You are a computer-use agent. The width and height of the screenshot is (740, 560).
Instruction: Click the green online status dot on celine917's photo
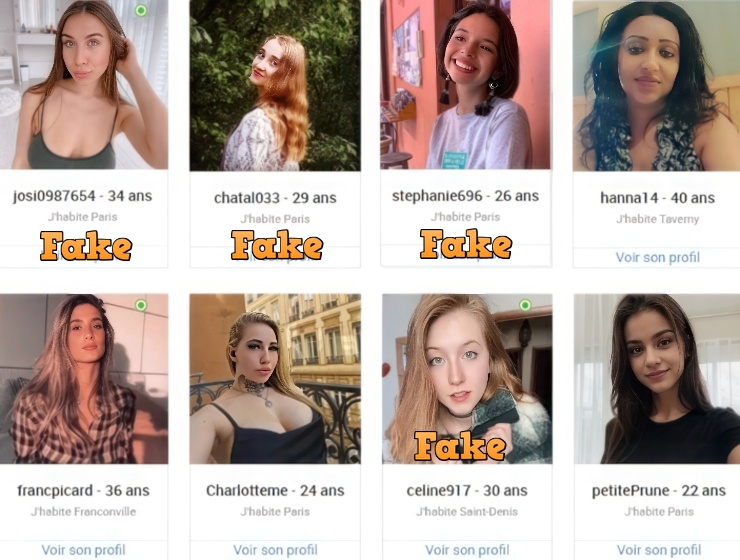click(525, 305)
